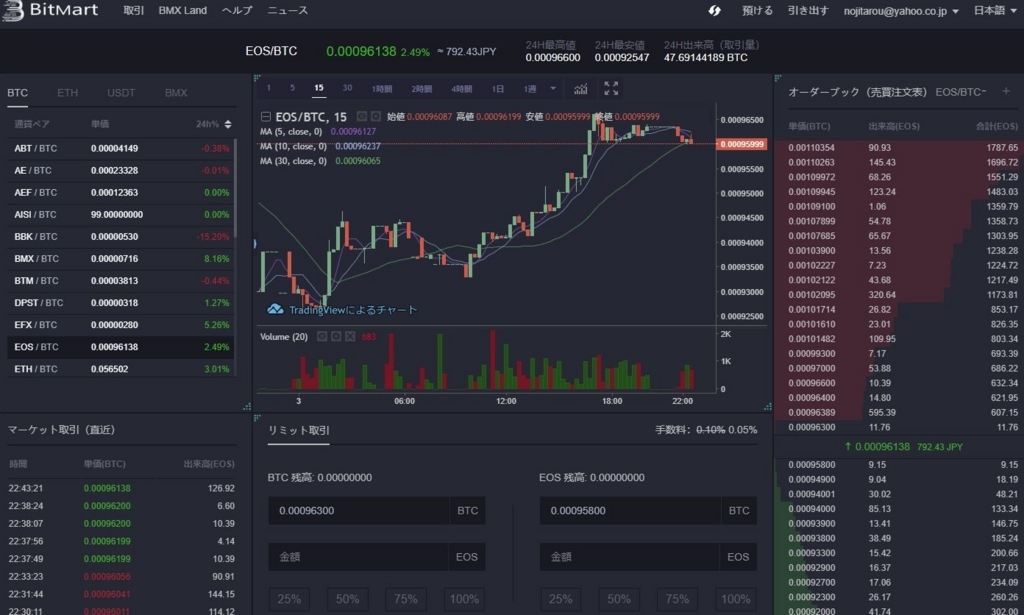Open settings icon next to EOS/BTC, 15

pyautogui.click(x=376, y=116)
